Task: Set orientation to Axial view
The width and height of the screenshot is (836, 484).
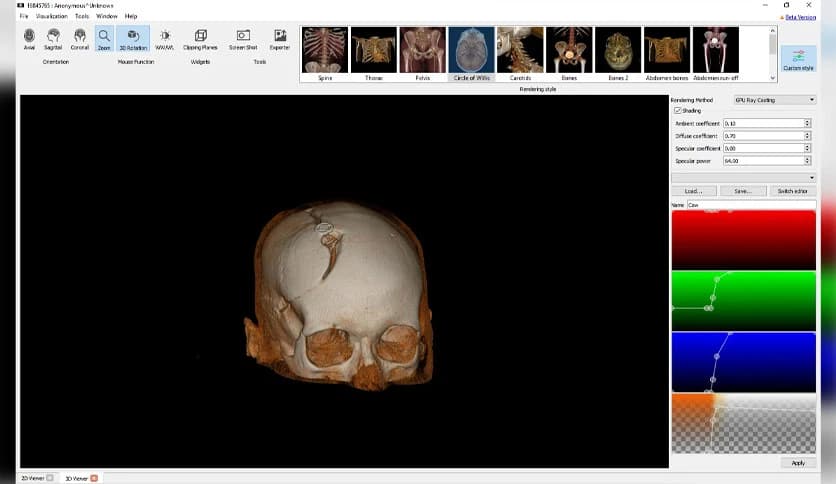Action: tap(29, 39)
